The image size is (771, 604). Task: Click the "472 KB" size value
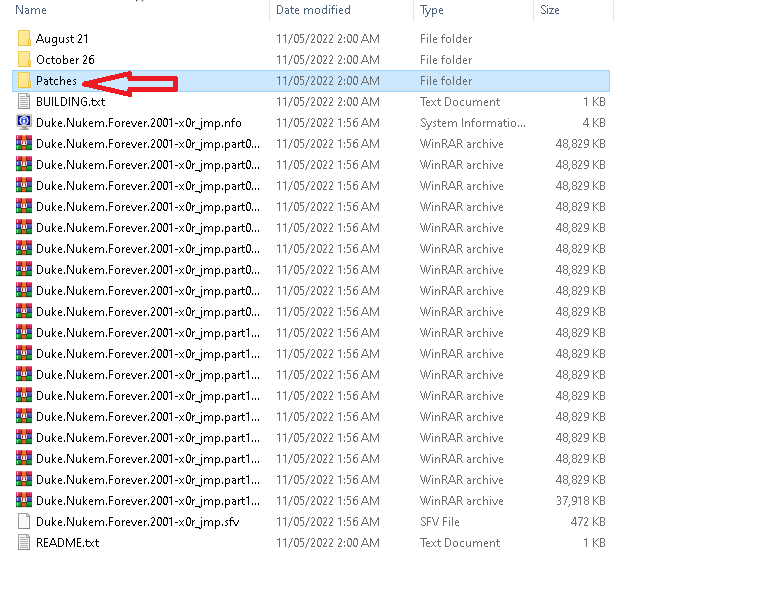(x=588, y=521)
